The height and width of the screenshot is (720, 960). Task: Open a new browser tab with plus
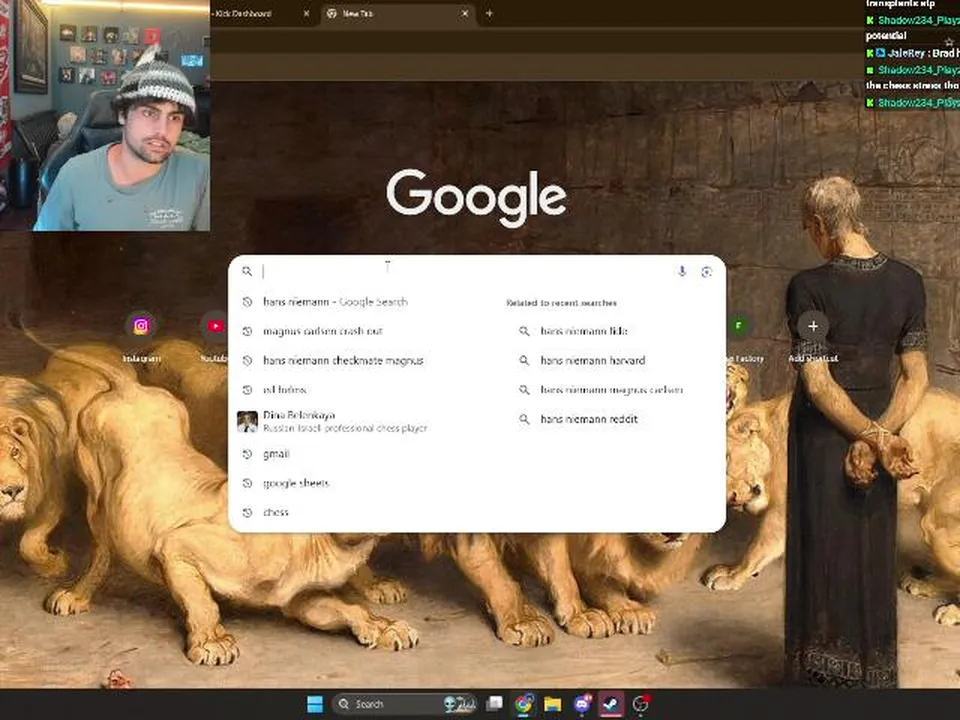pos(489,13)
